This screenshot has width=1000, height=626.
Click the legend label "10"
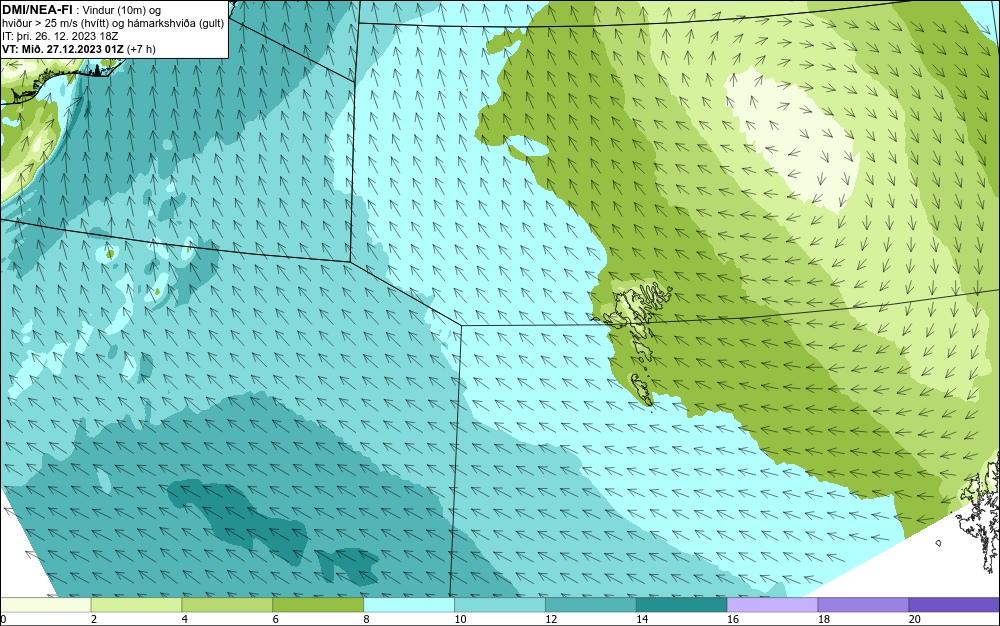click(x=460, y=619)
